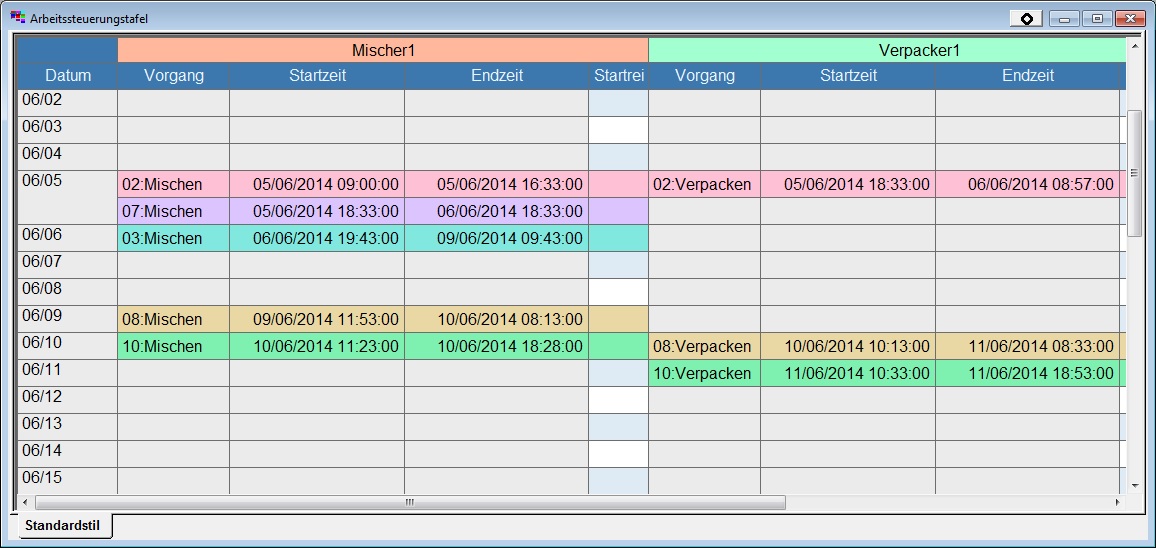Click the 03:Mischen operation cell
This screenshot has height=548, width=1156.
click(173, 238)
